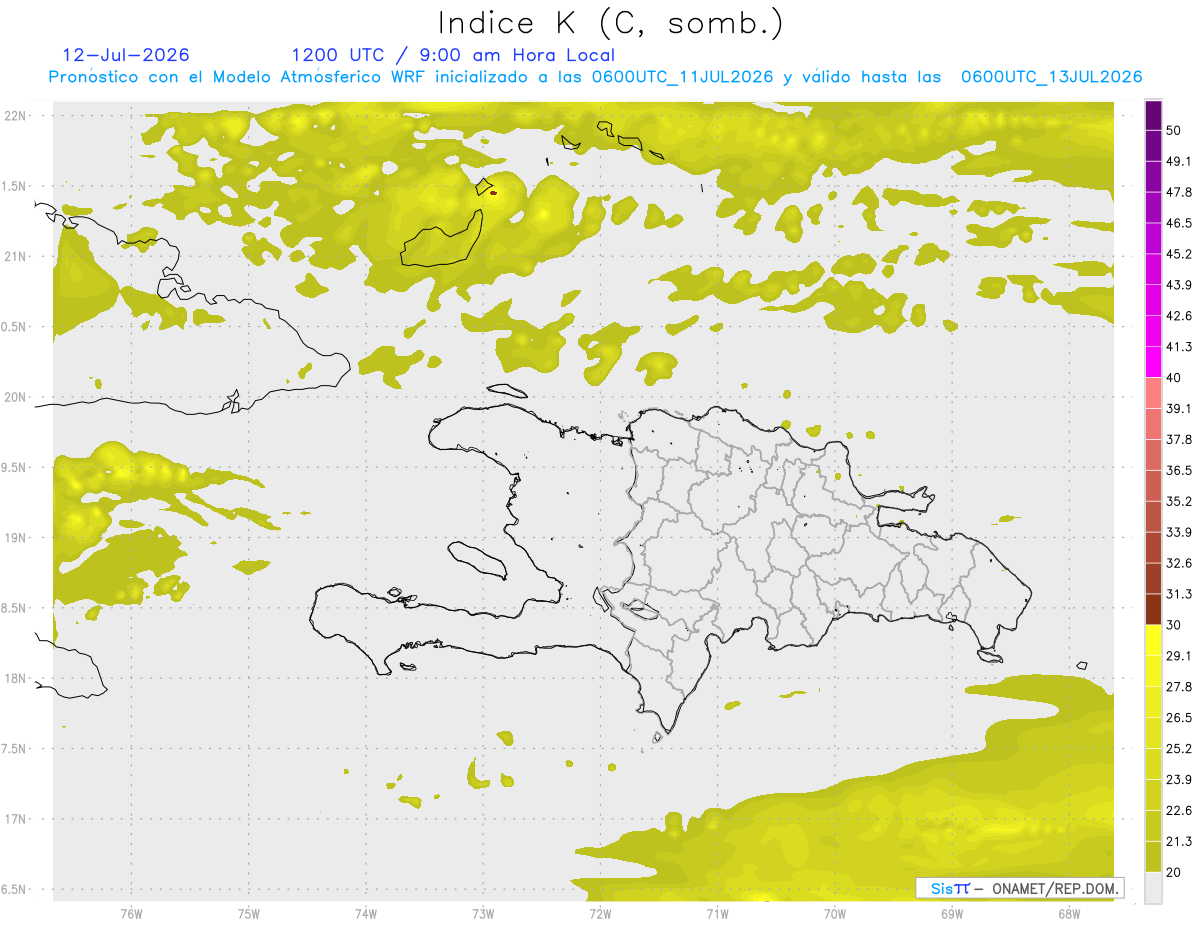Click the '47.8' colorbar value
Screen dimensions: 1200x927
coord(1178,192)
